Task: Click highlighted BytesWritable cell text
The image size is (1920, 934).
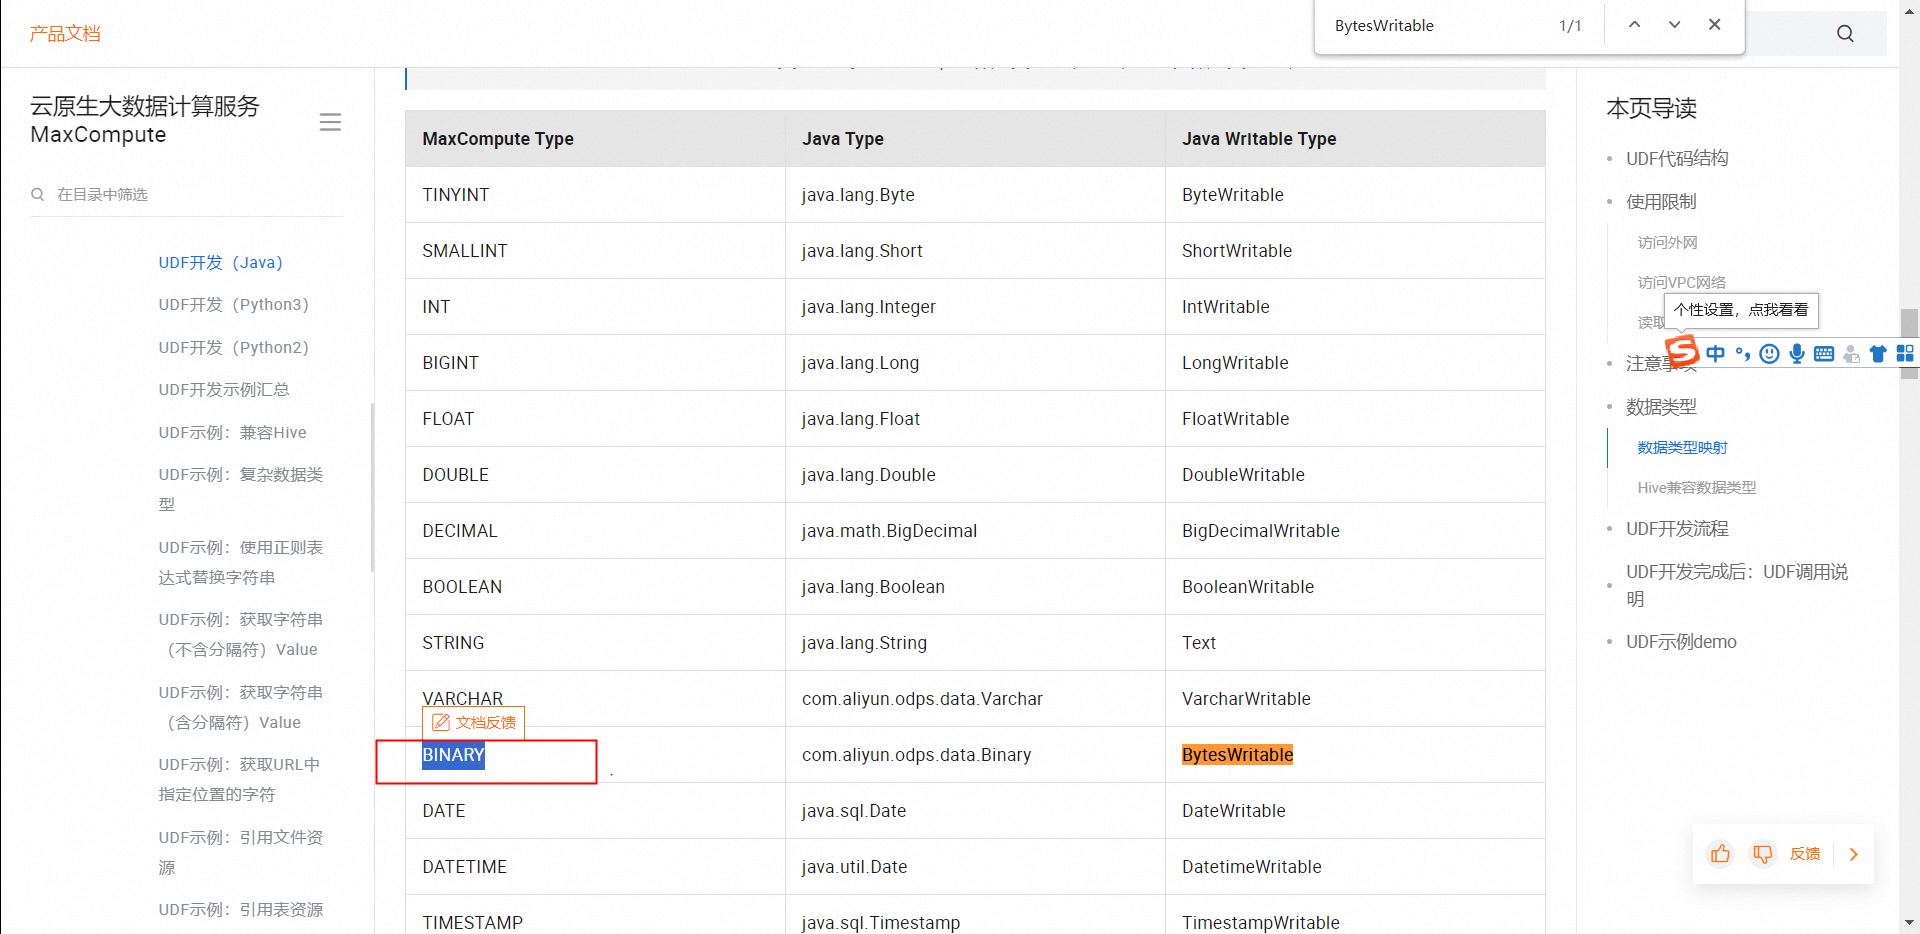Action: pyautogui.click(x=1237, y=755)
